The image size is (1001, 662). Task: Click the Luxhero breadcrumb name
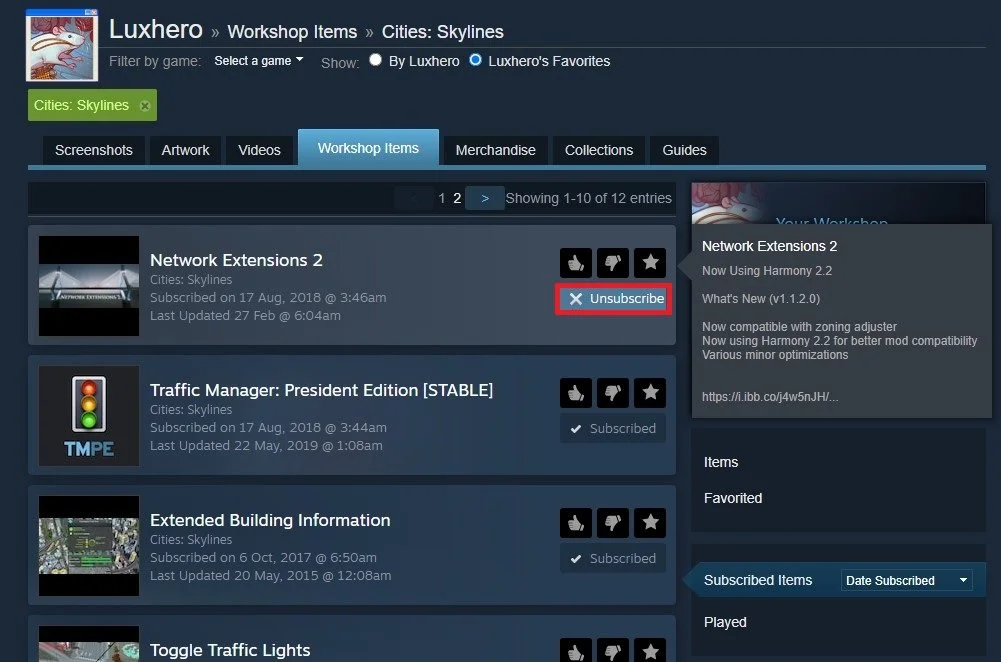click(156, 29)
